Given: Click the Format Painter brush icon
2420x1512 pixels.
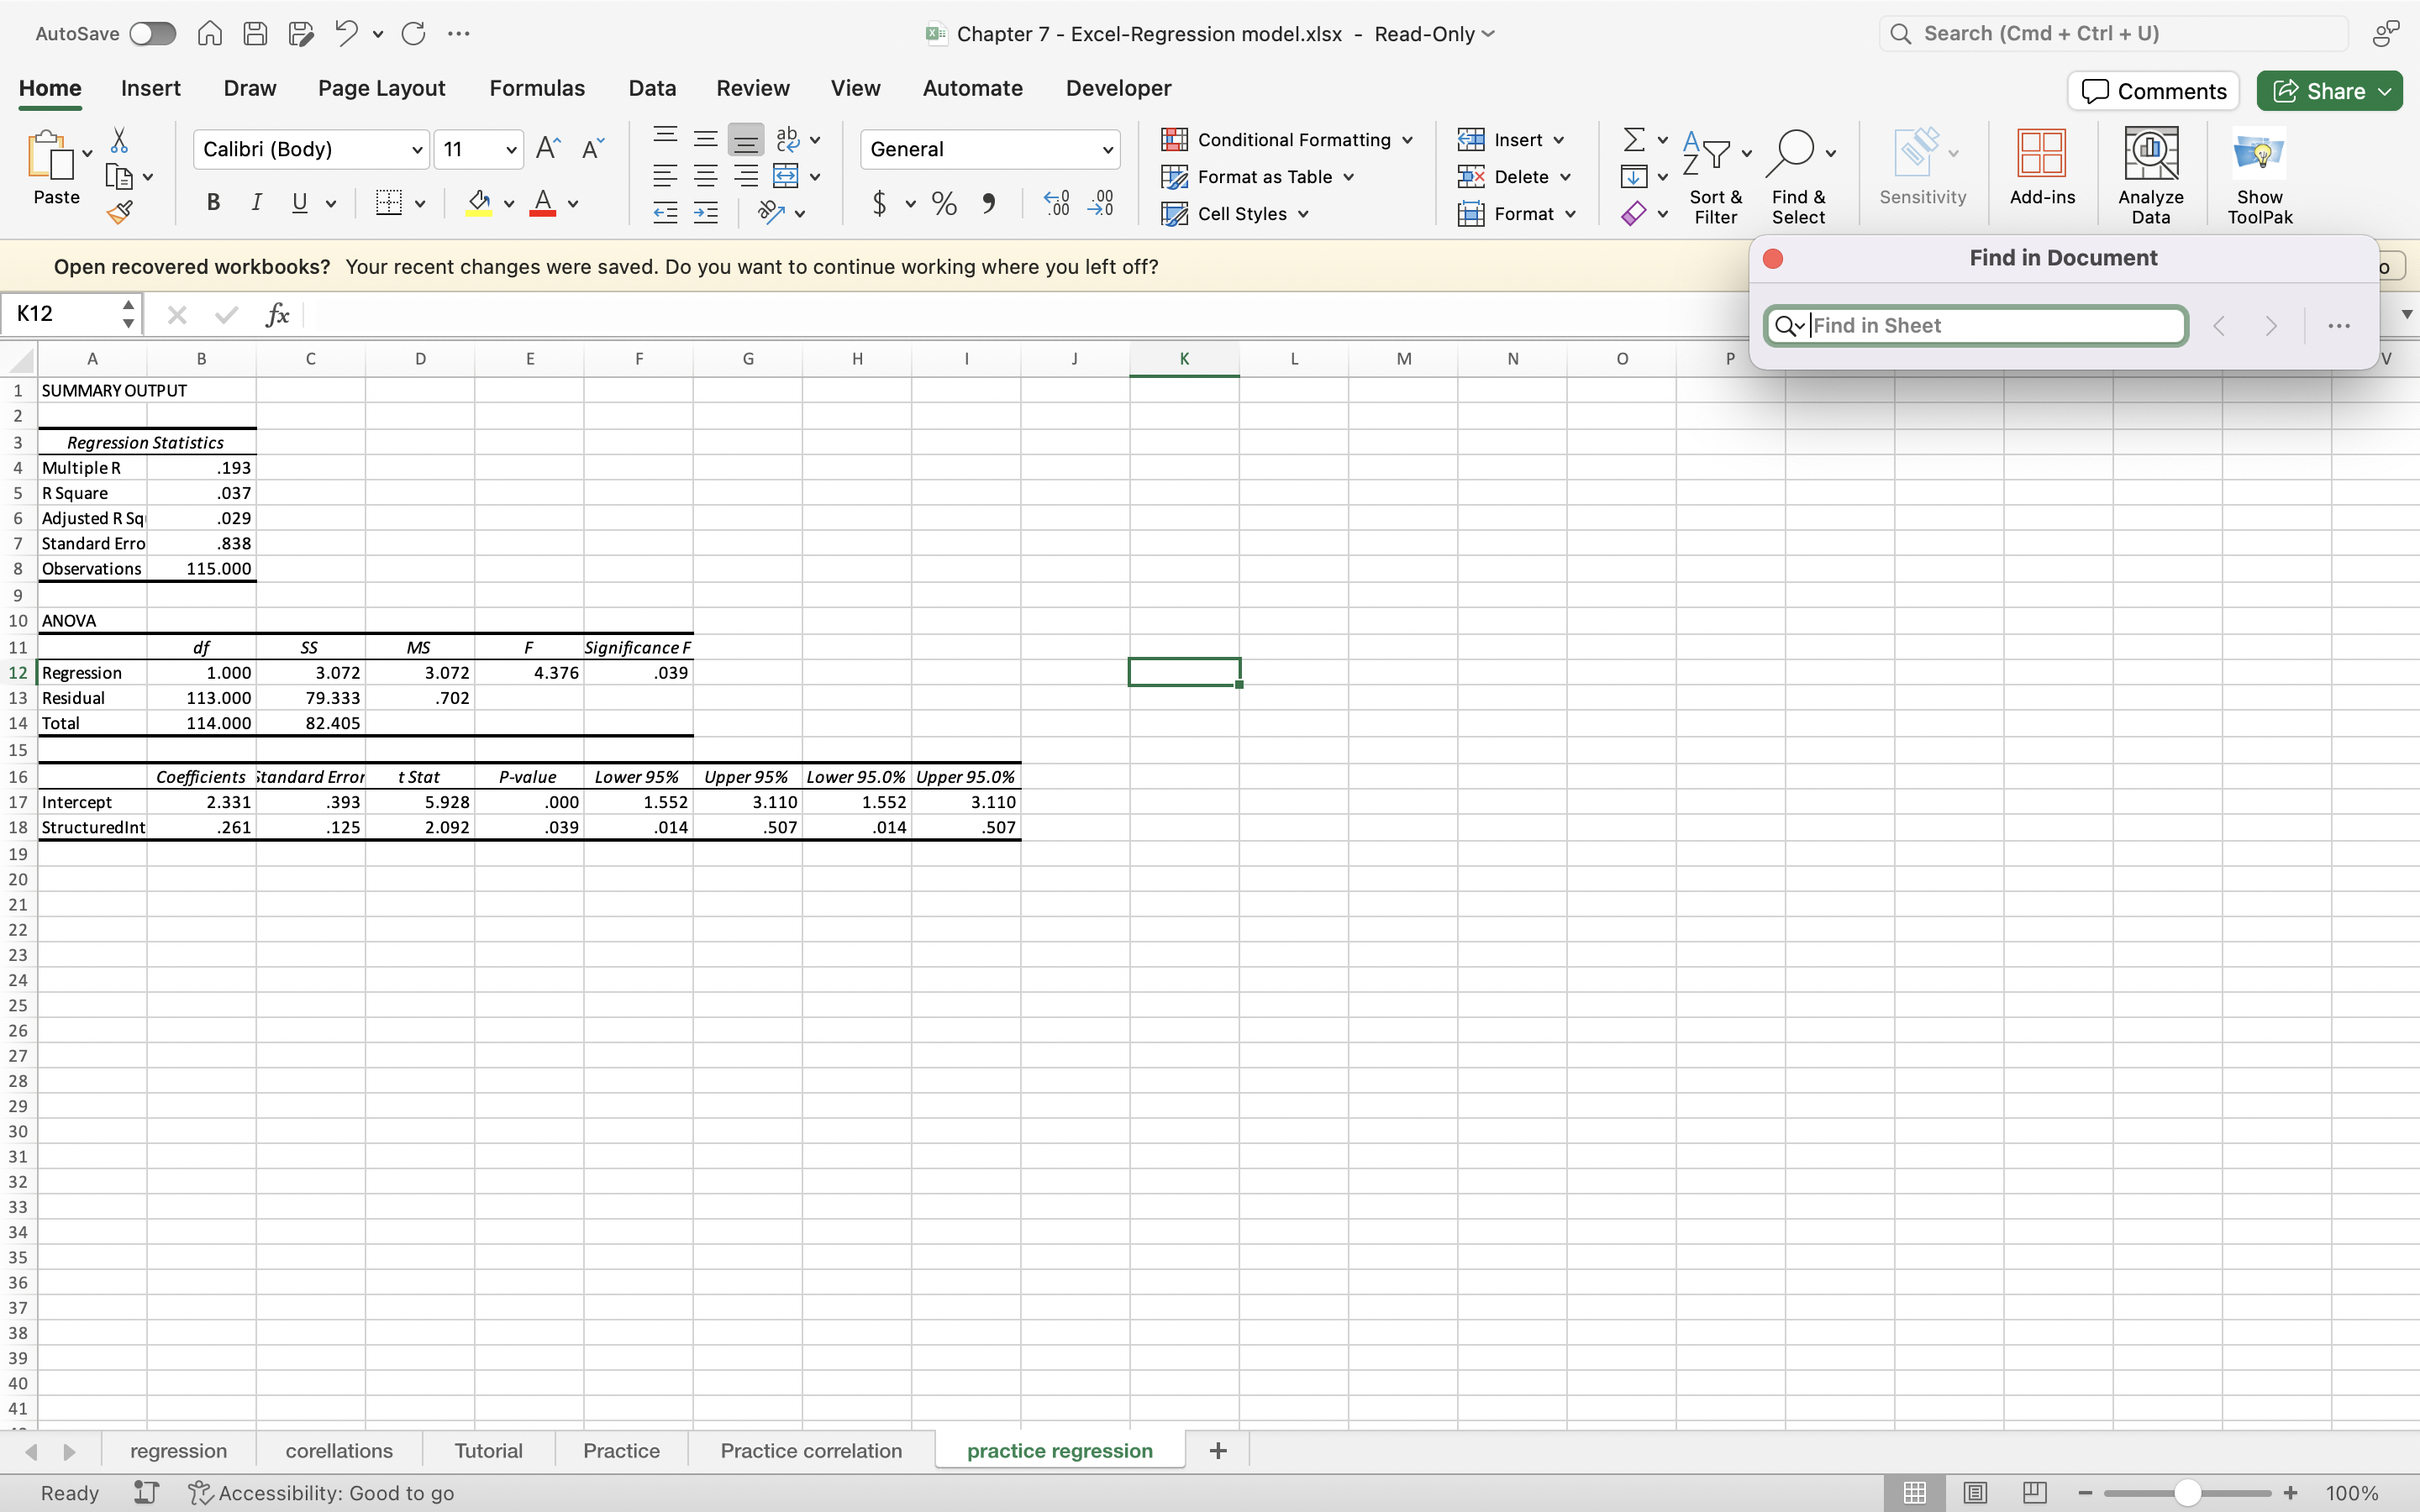Looking at the screenshot, I should click(x=120, y=212).
